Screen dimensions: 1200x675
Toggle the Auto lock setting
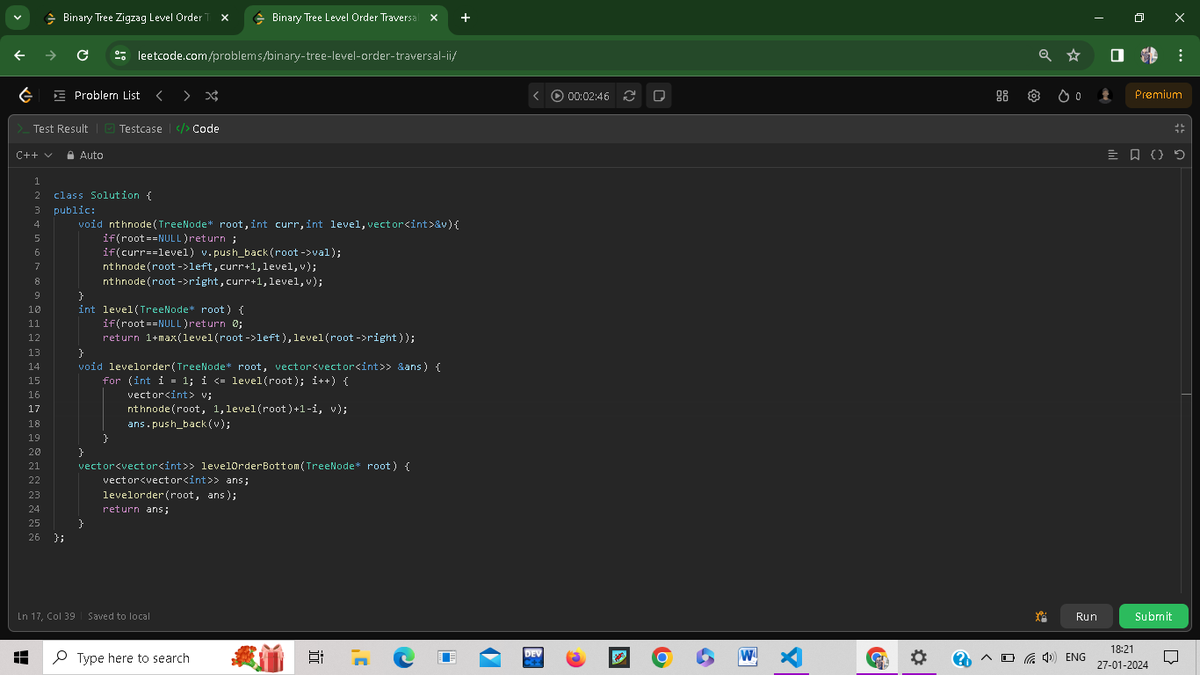[84, 155]
